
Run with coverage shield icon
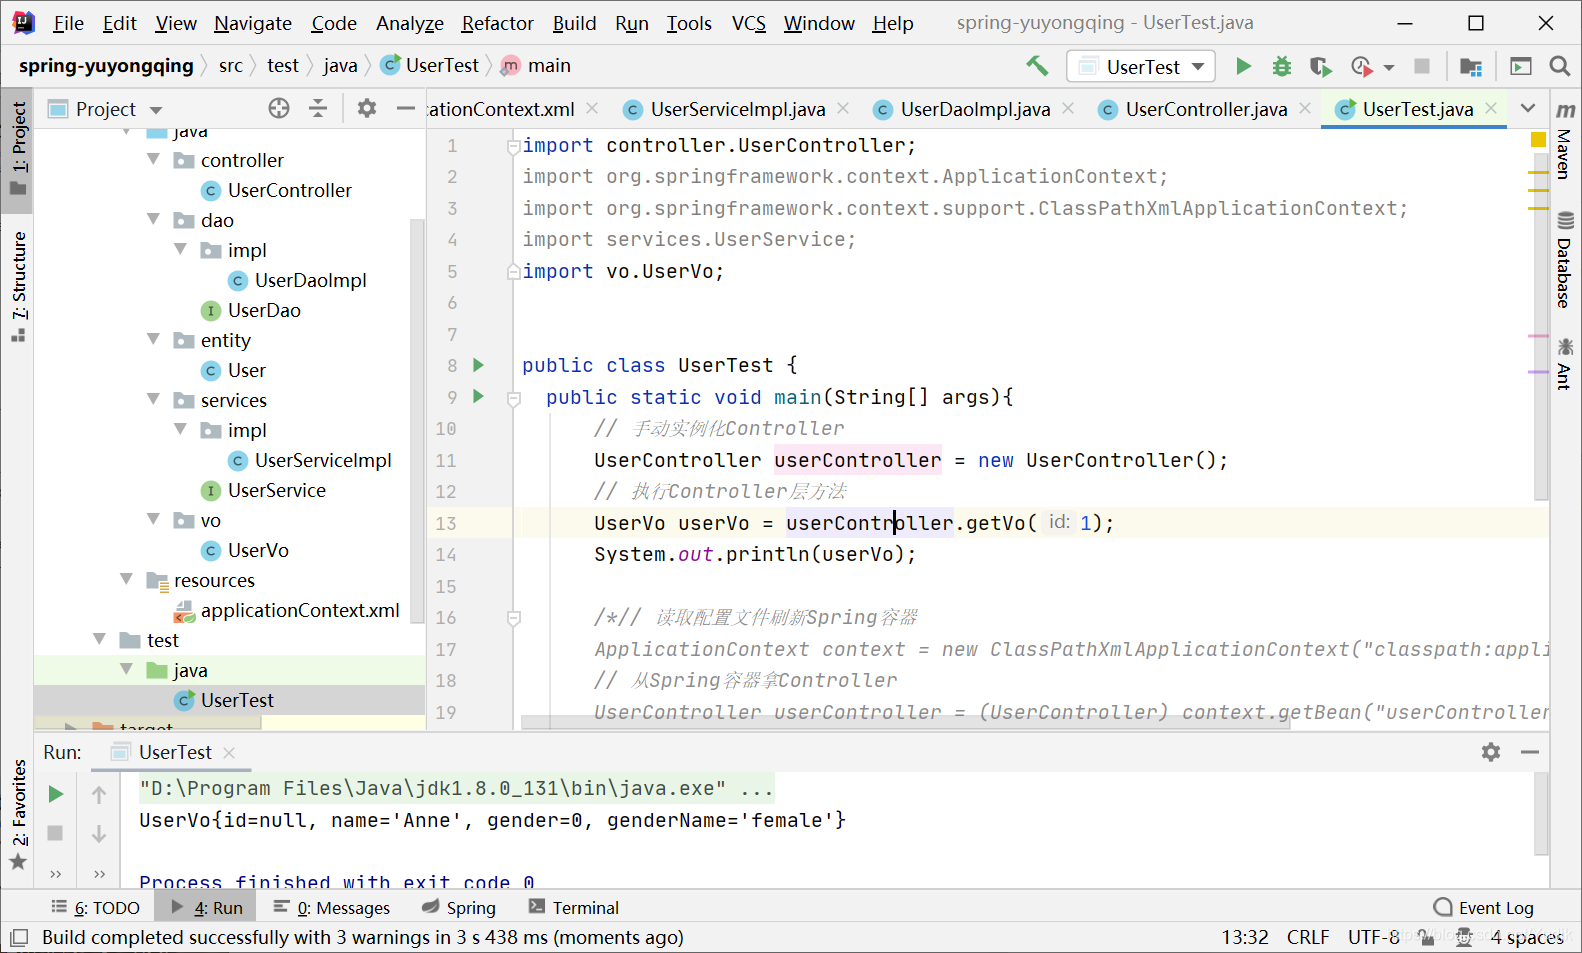[x=1321, y=66]
